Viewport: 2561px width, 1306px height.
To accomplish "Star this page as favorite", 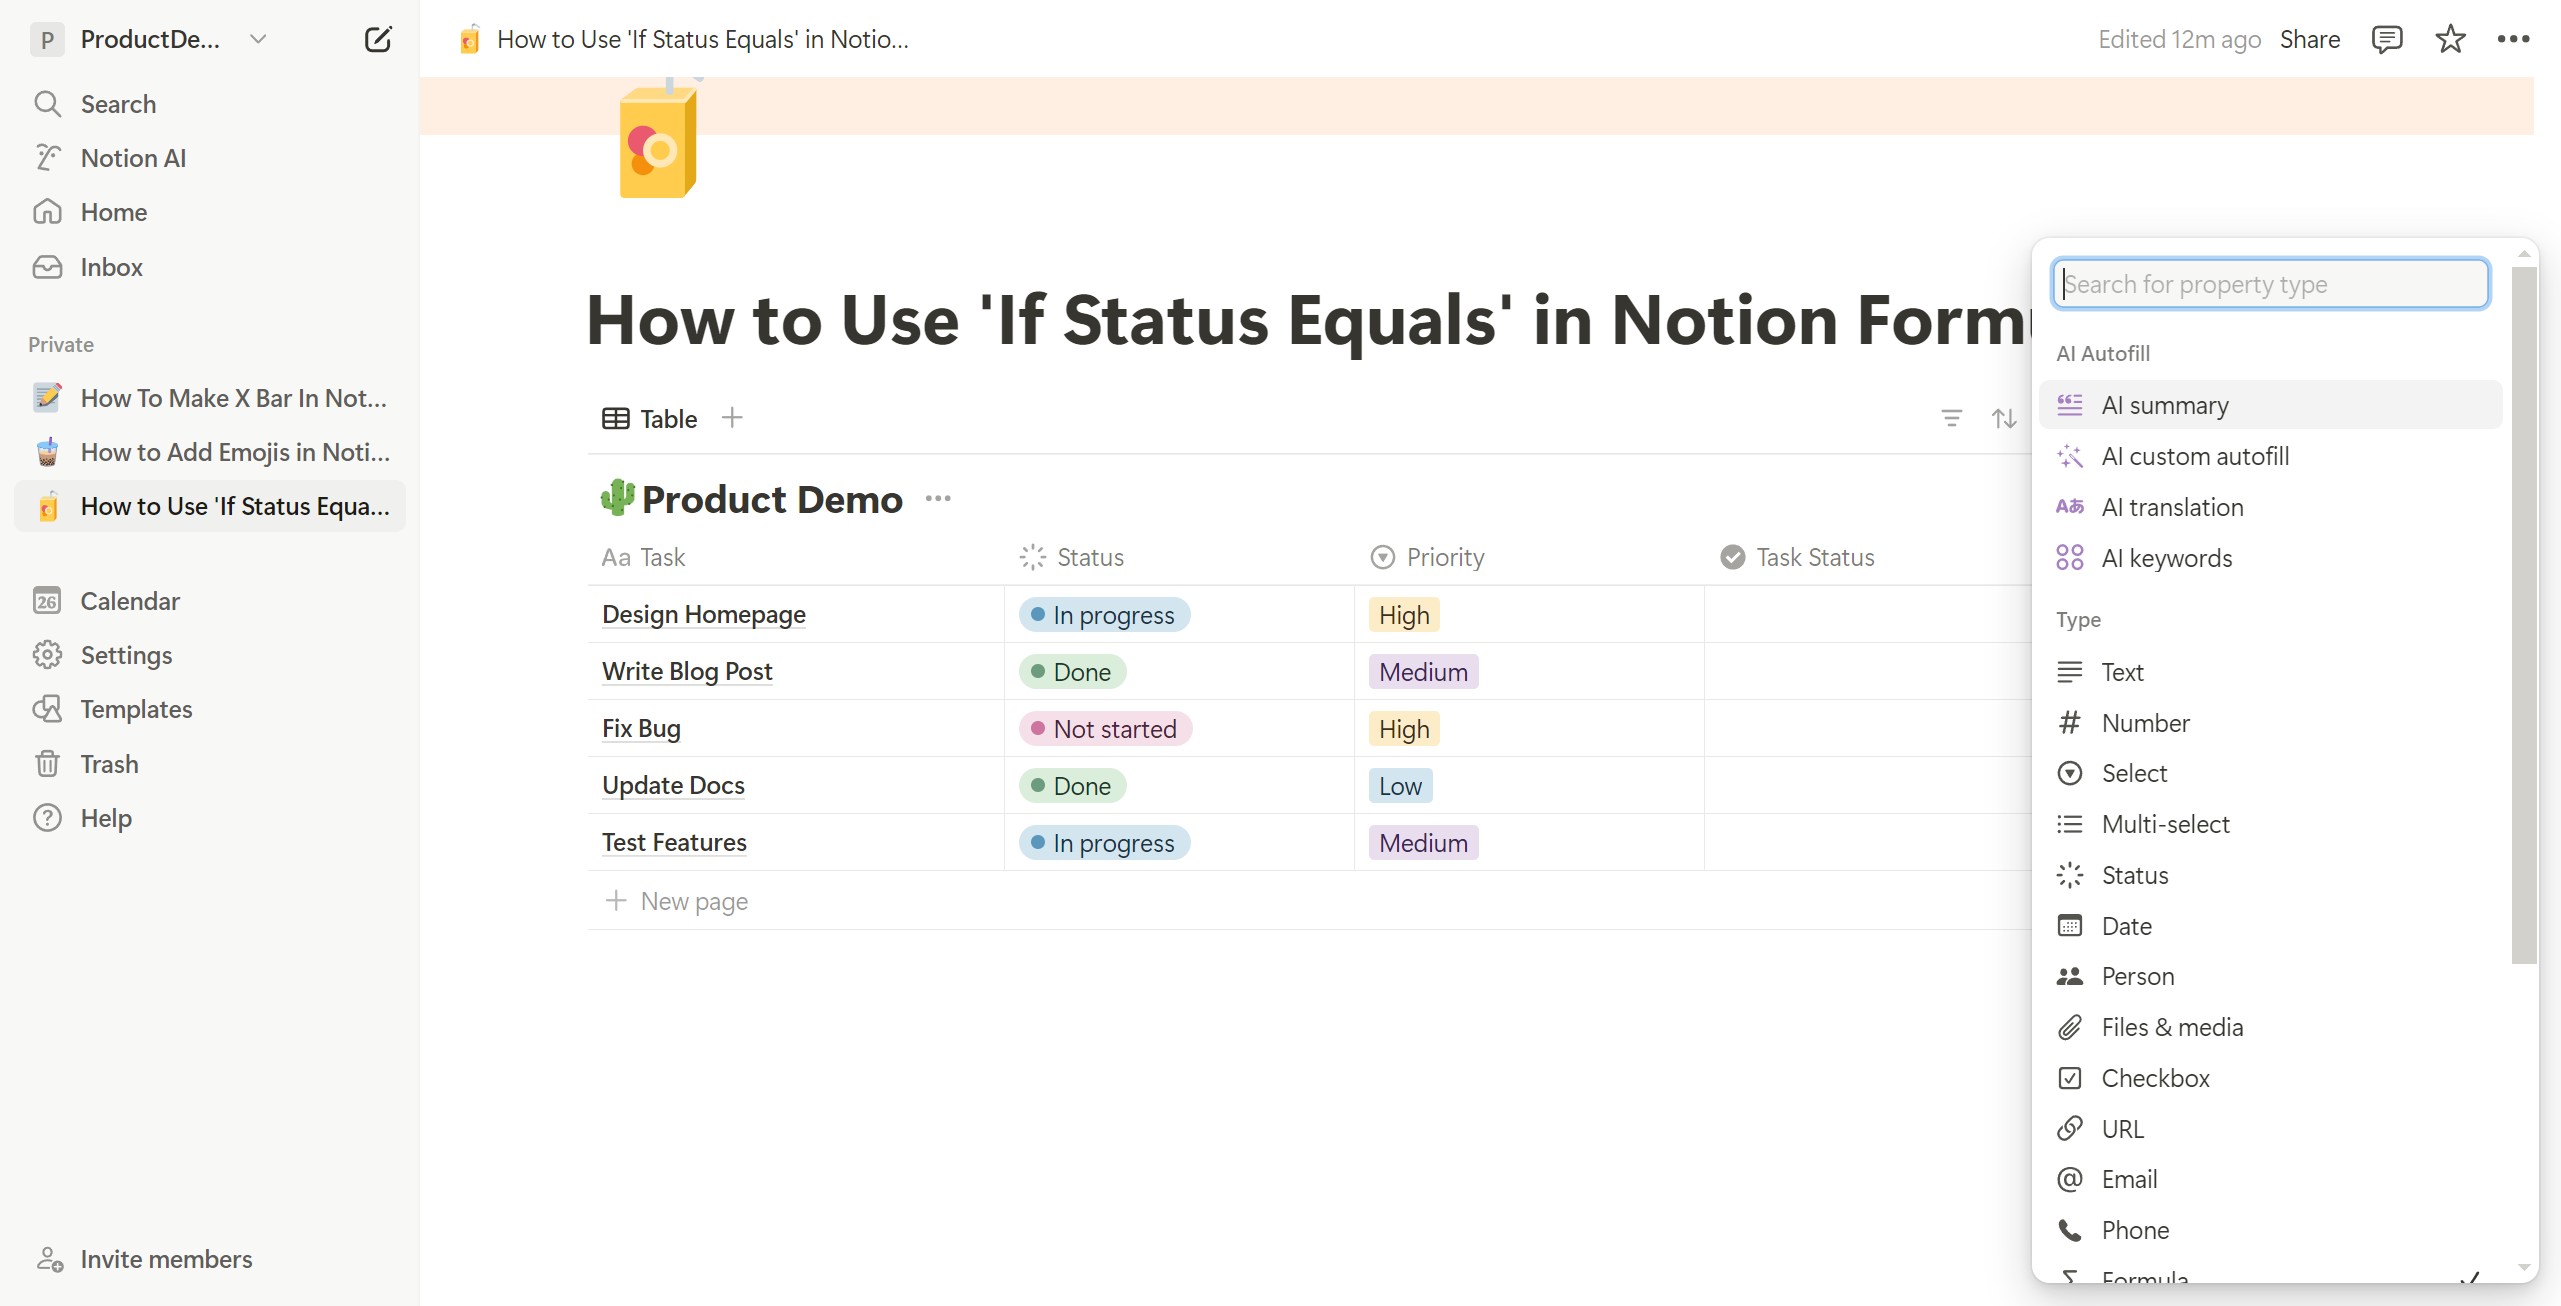I will pos(2450,39).
